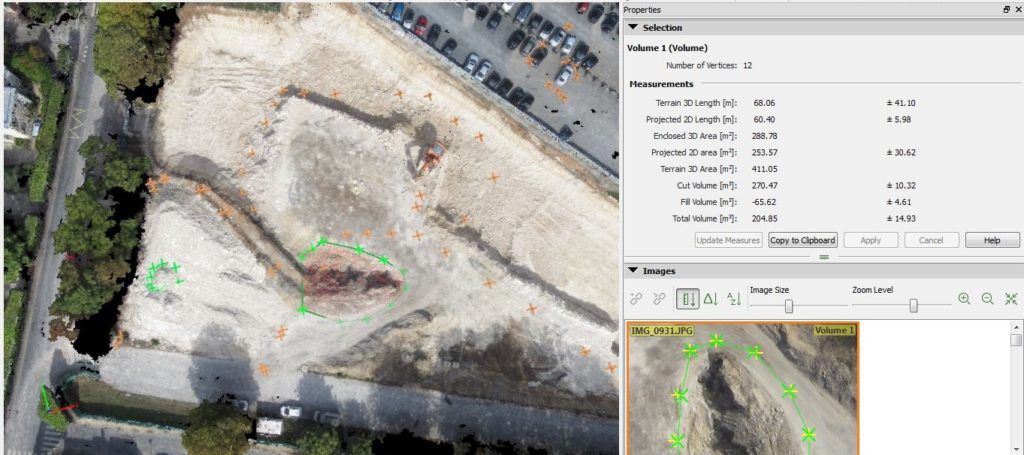The width and height of the screenshot is (1024, 455).
Task: Click the Image Size slider handle
Action: point(789,306)
